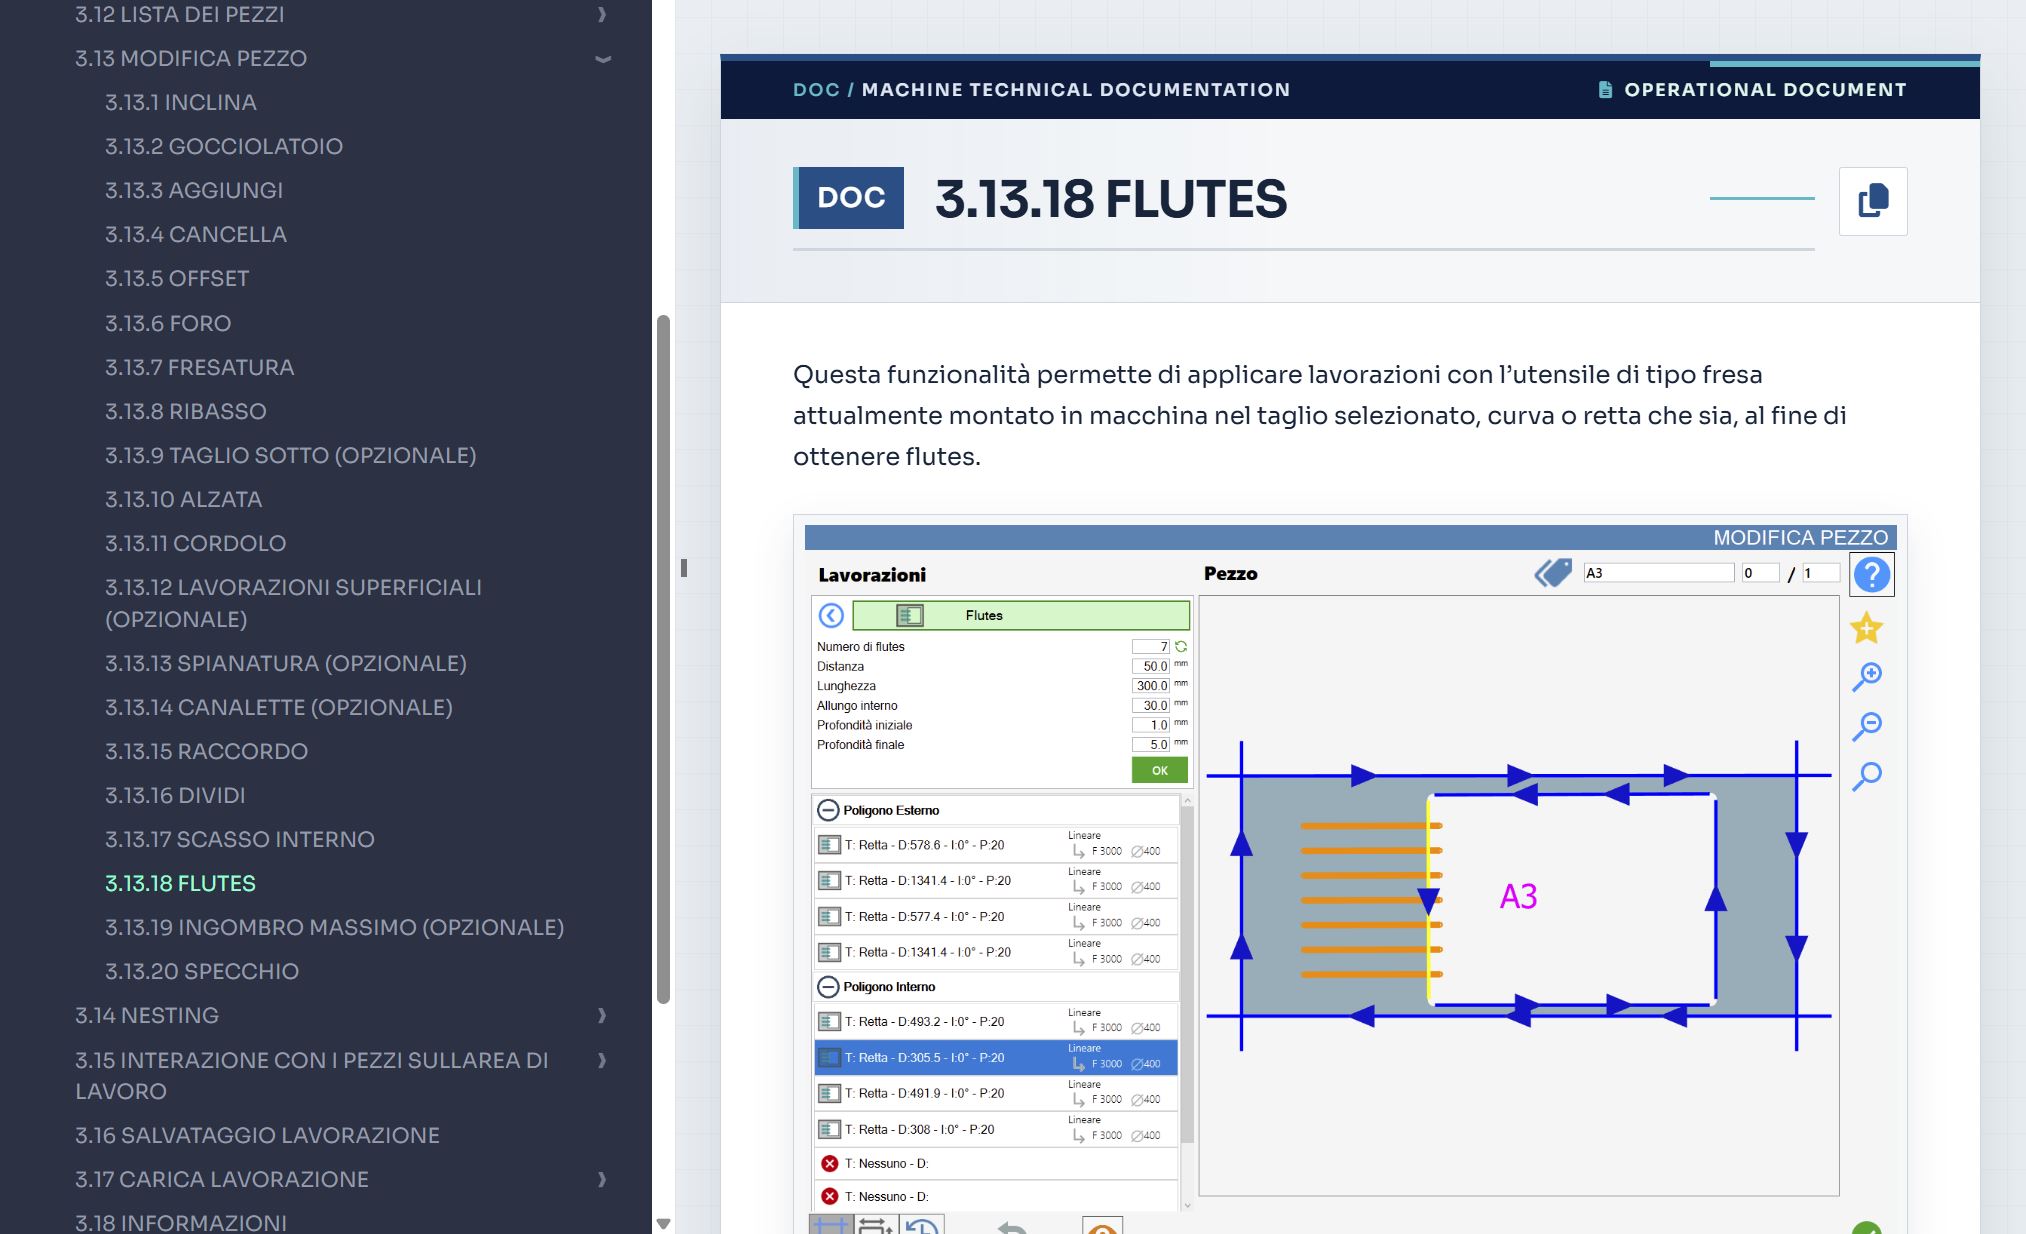Click the piece name field A3

coord(1658,573)
